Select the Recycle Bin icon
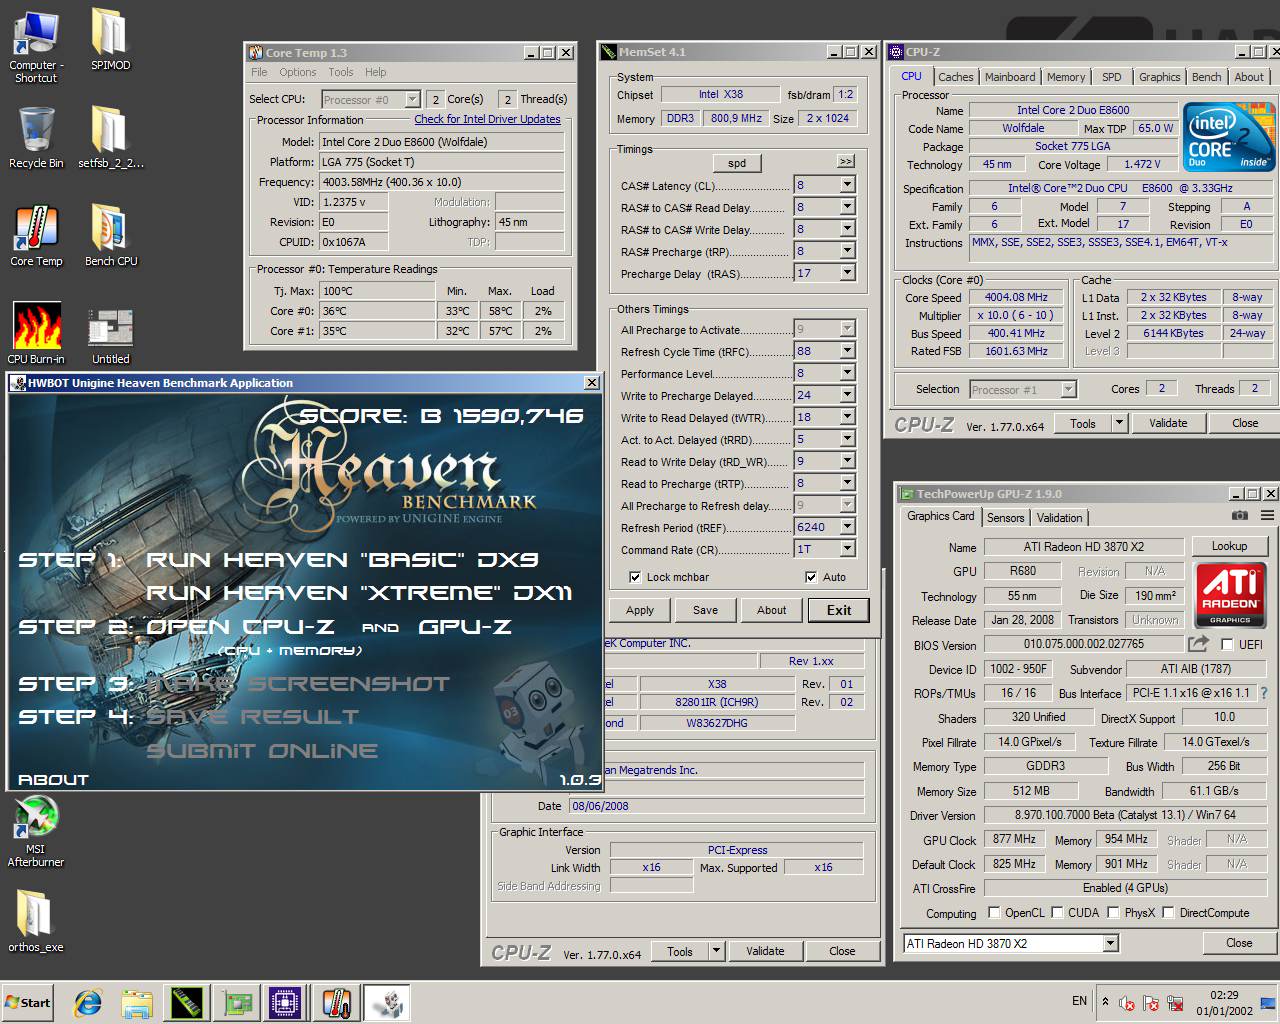Viewport: 1280px width, 1024px height. [36, 137]
